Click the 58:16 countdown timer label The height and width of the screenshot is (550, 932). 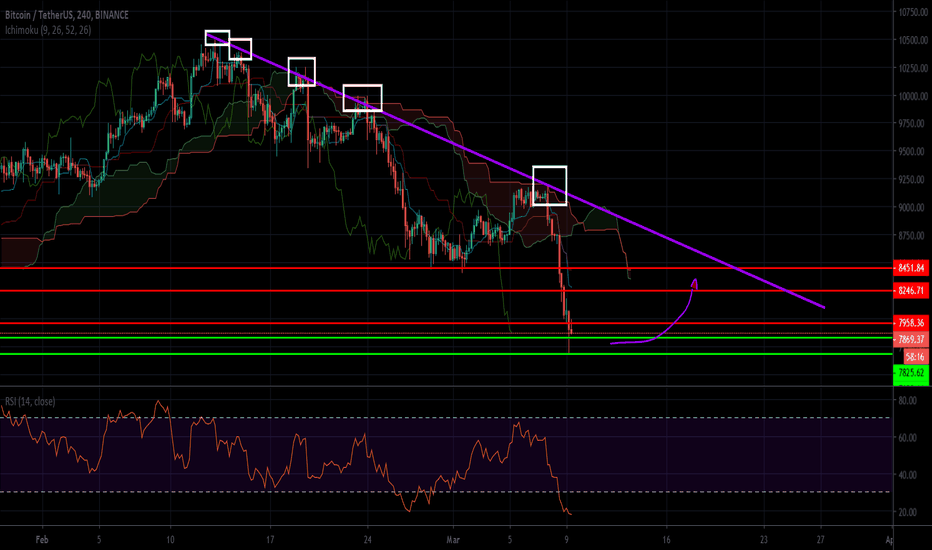pyautogui.click(x=915, y=357)
